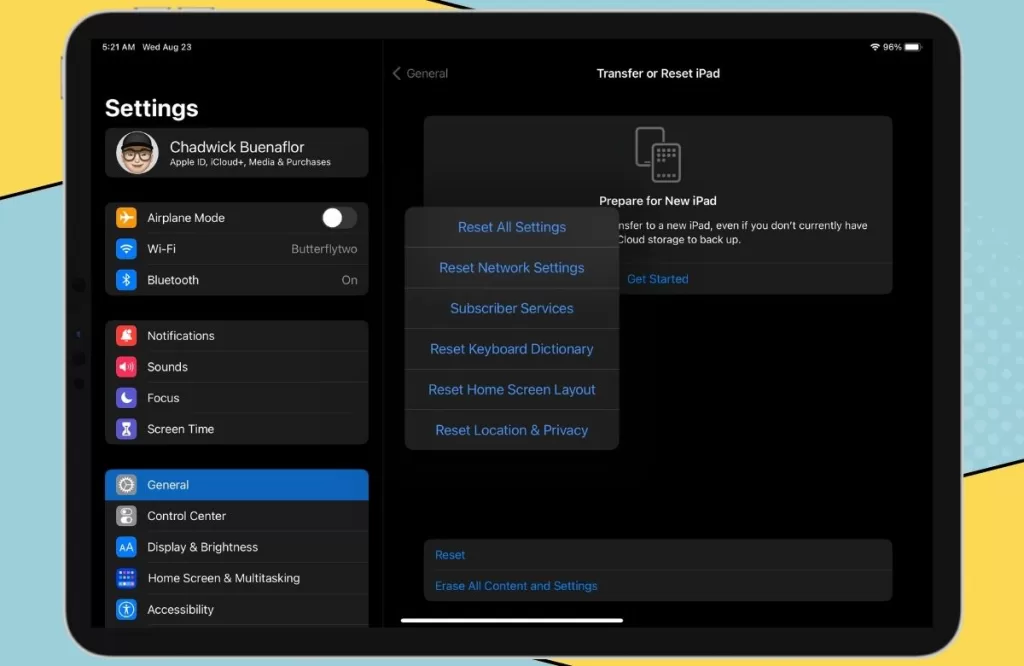Select Subscriber Services in the reset menu

pos(512,308)
